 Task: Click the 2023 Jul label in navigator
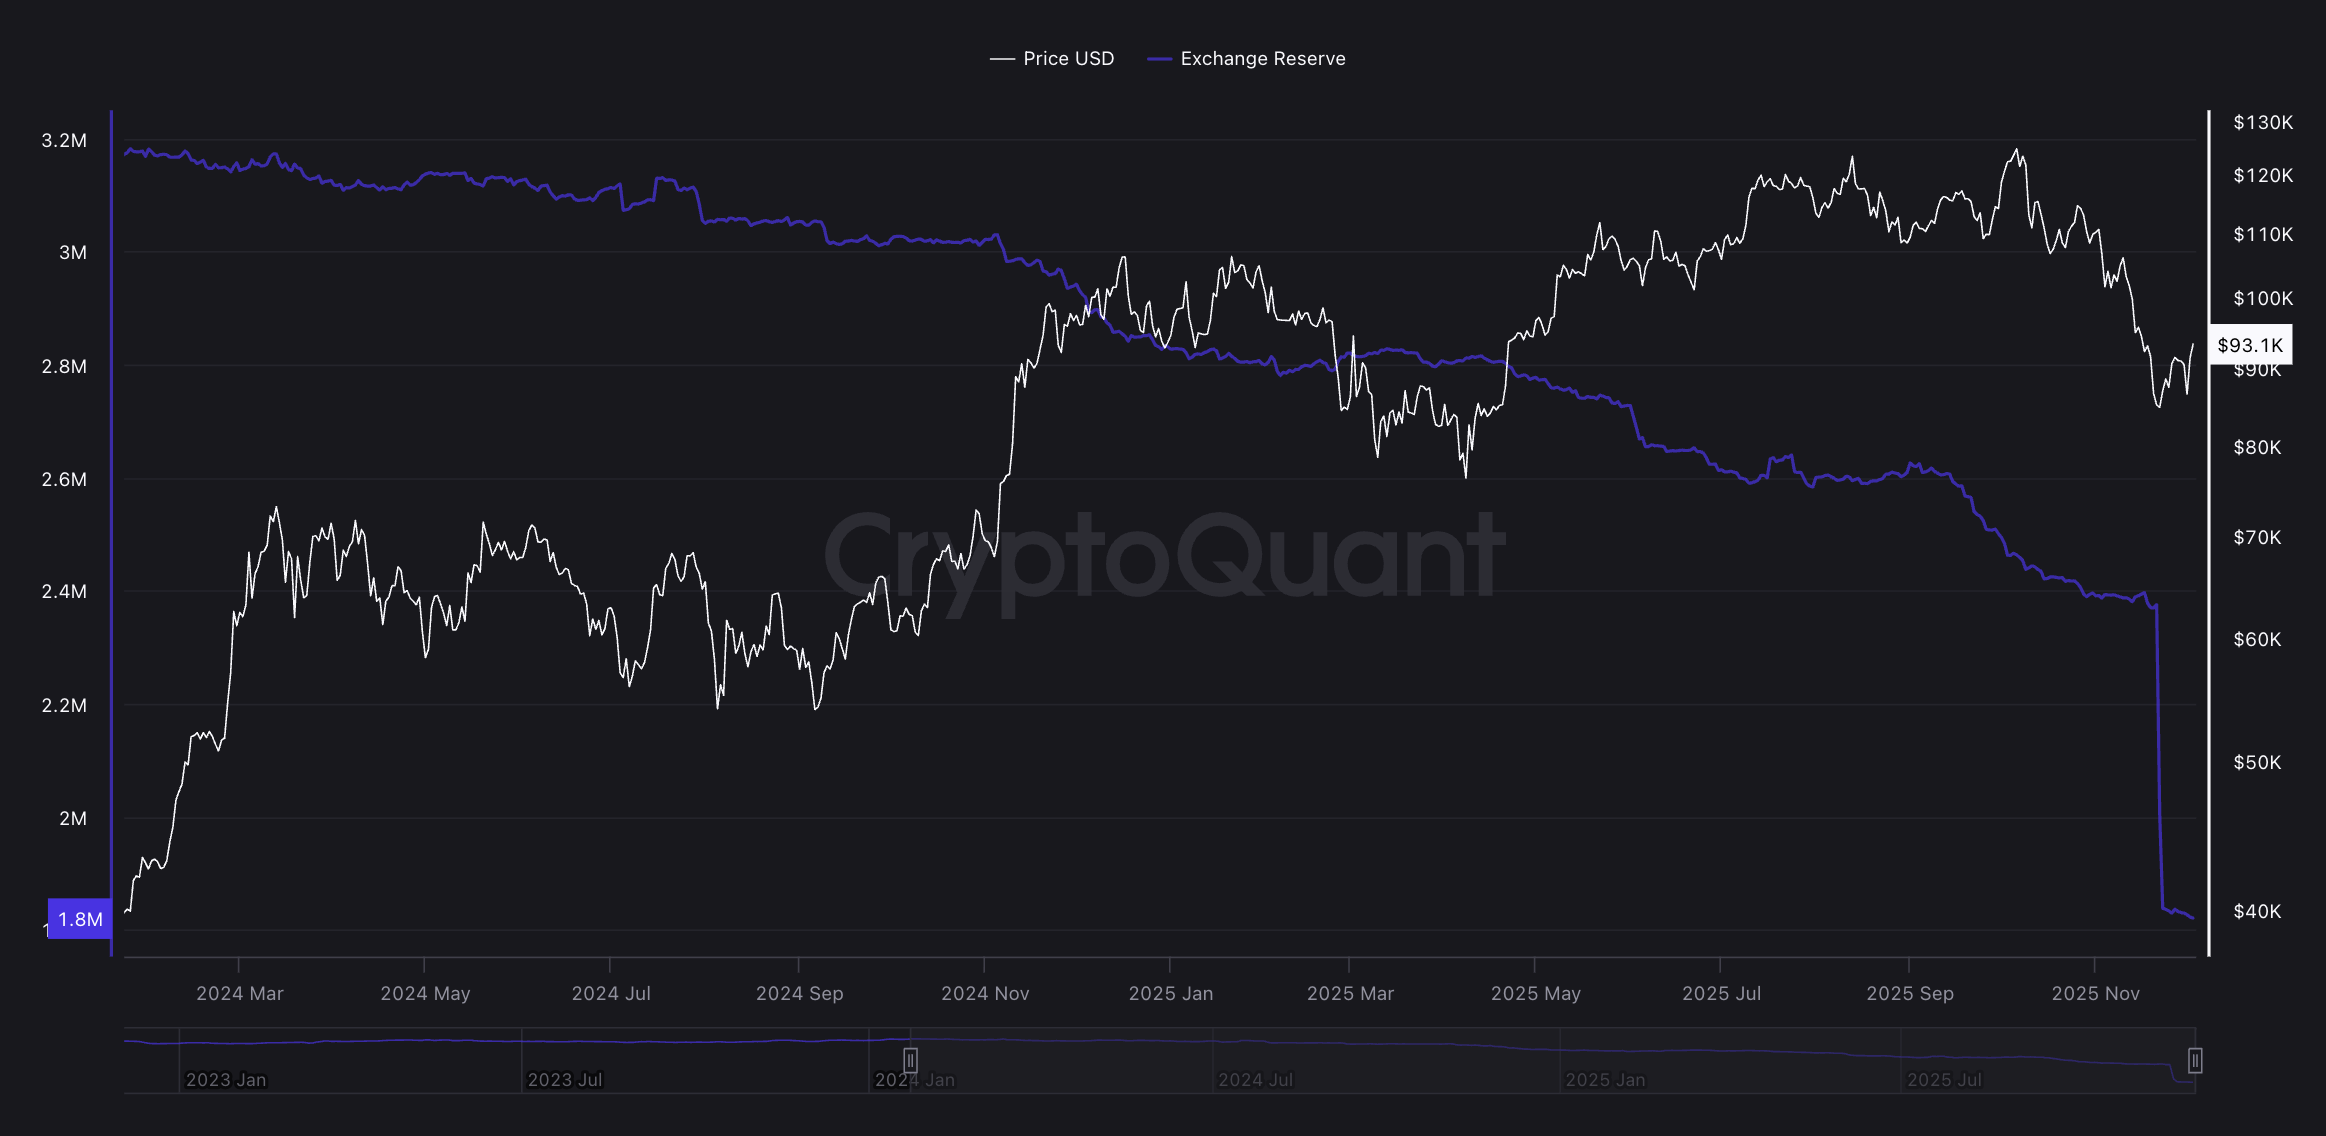[x=565, y=1080]
